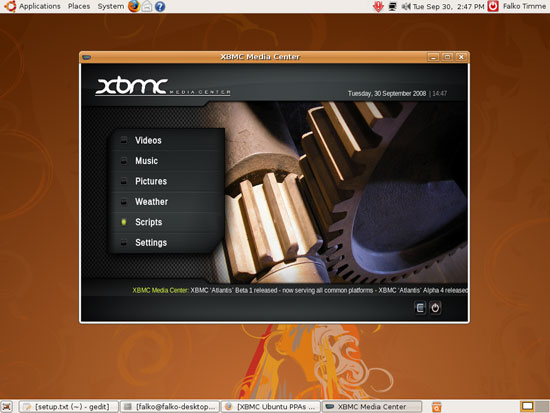Open the help question-mark icon
The image size is (550, 413).
pyautogui.click(x=160, y=6)
